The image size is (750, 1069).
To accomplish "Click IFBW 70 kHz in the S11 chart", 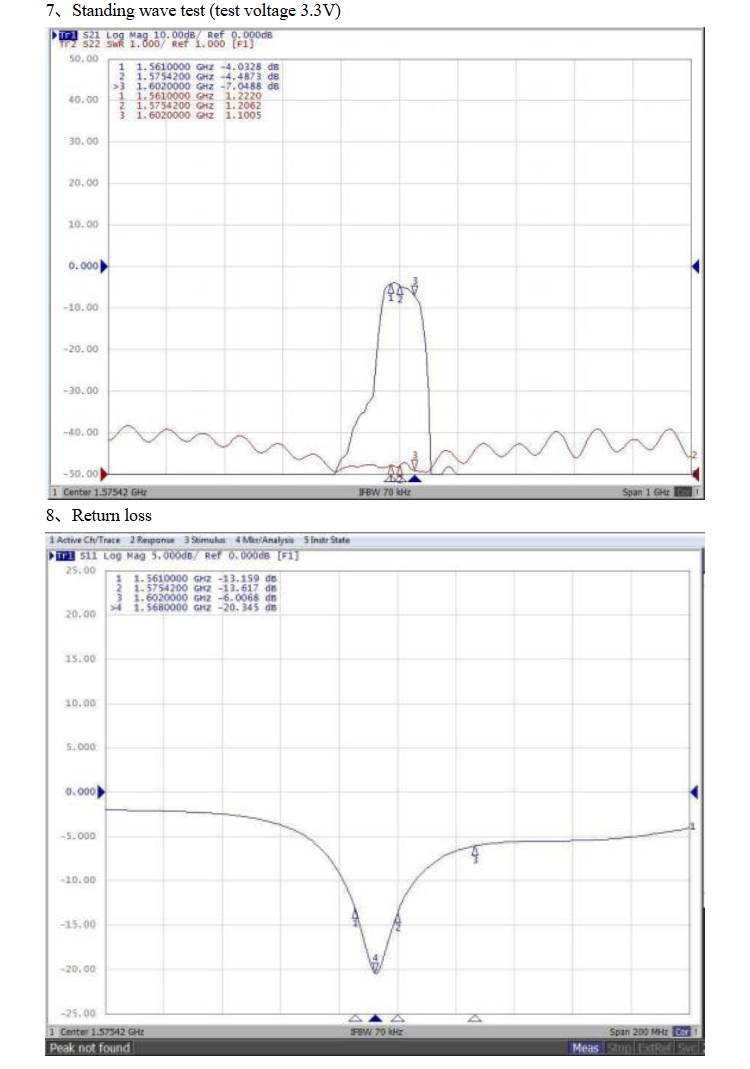I will (376, 1032).
